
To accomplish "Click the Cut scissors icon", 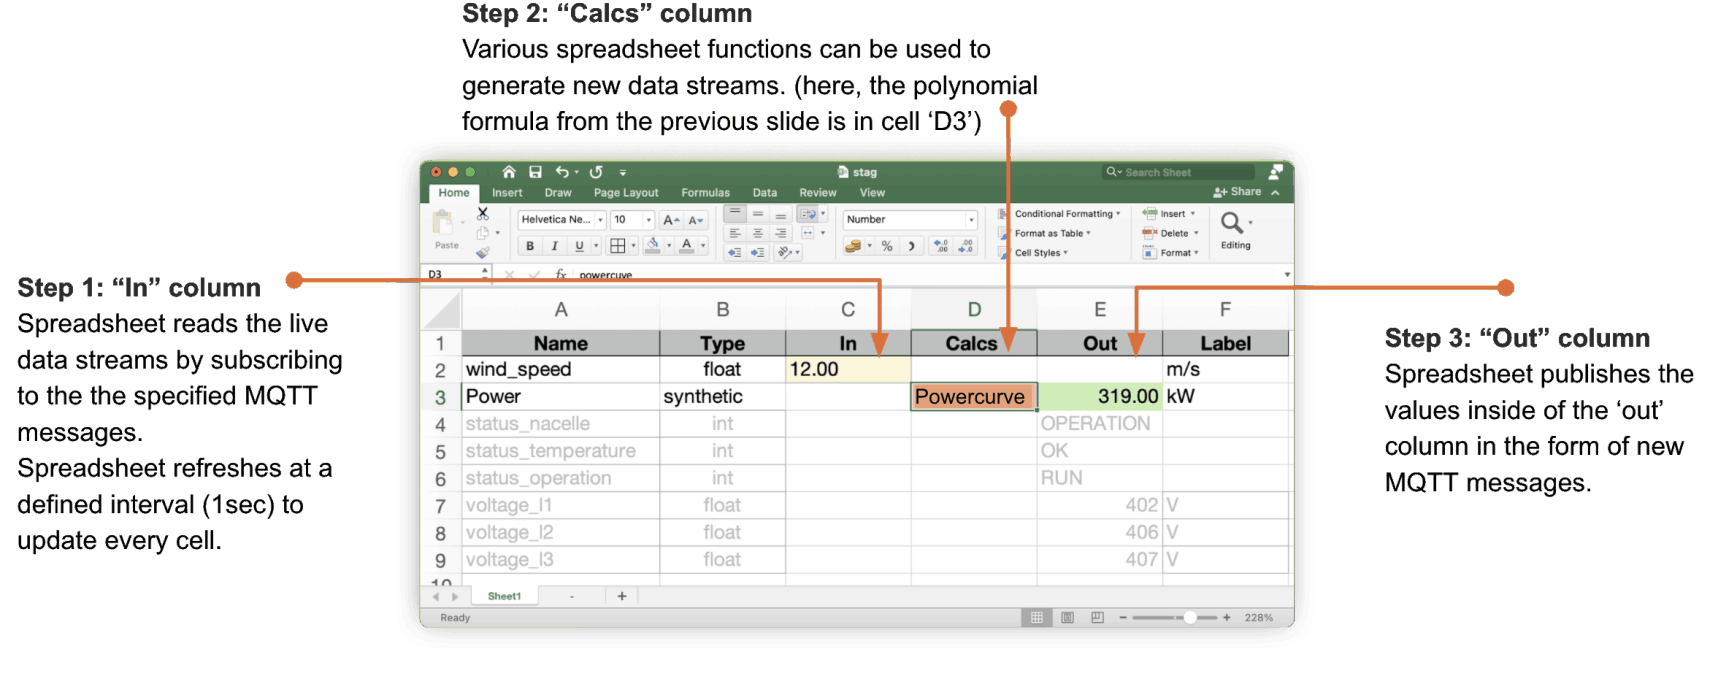I will coord(483,214).
